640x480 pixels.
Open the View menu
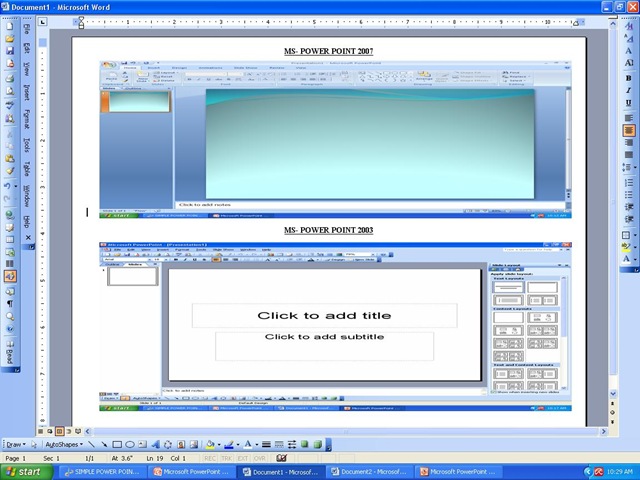coord(27,69)
